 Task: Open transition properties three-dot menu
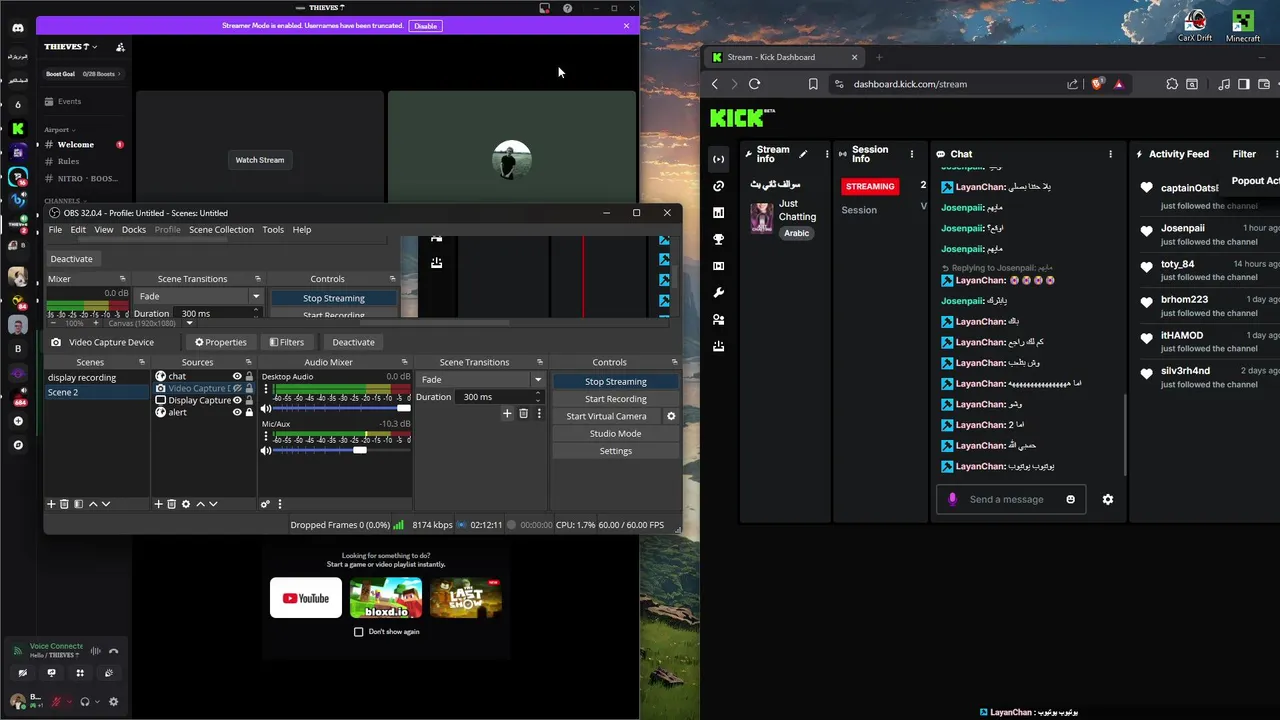(539, 413)
